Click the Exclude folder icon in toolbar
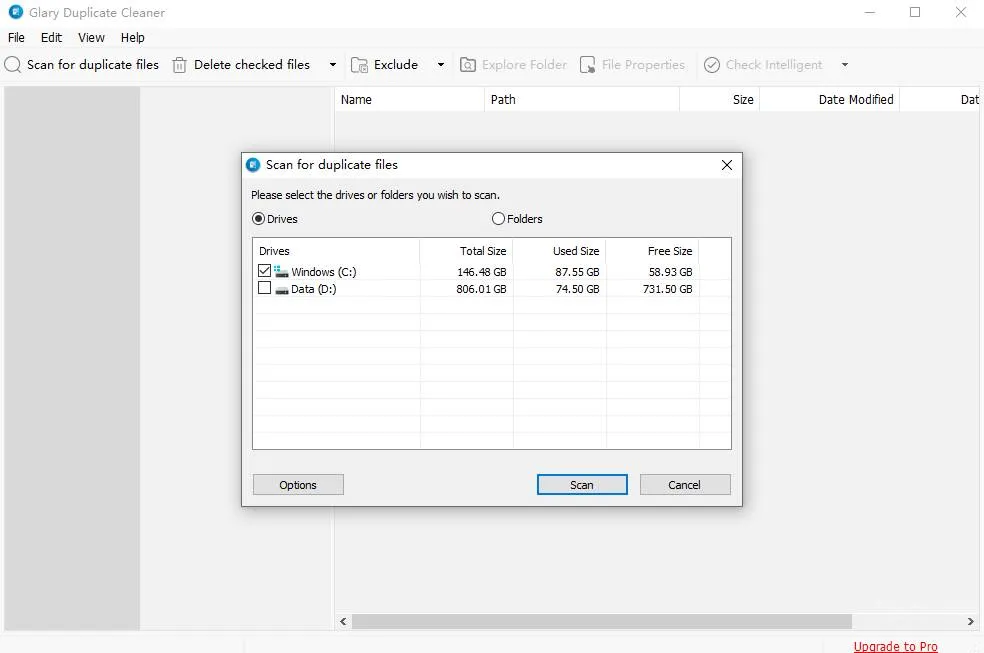 [359, 65]
